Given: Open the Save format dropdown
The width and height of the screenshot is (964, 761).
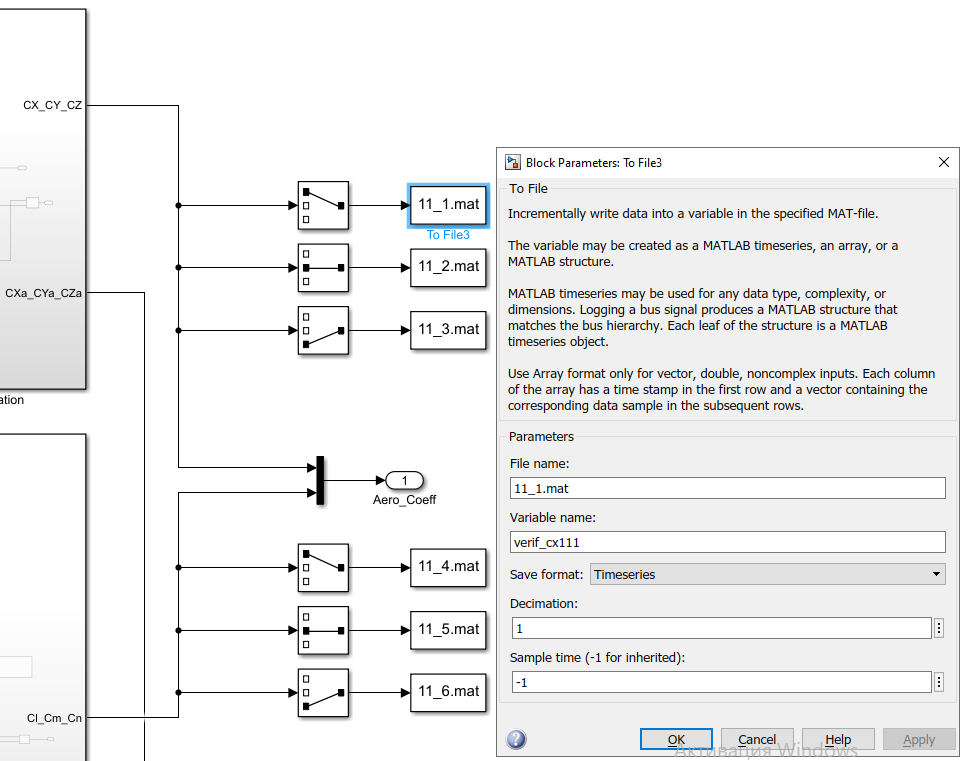Looking at the screenshot, I should [767, 574].
